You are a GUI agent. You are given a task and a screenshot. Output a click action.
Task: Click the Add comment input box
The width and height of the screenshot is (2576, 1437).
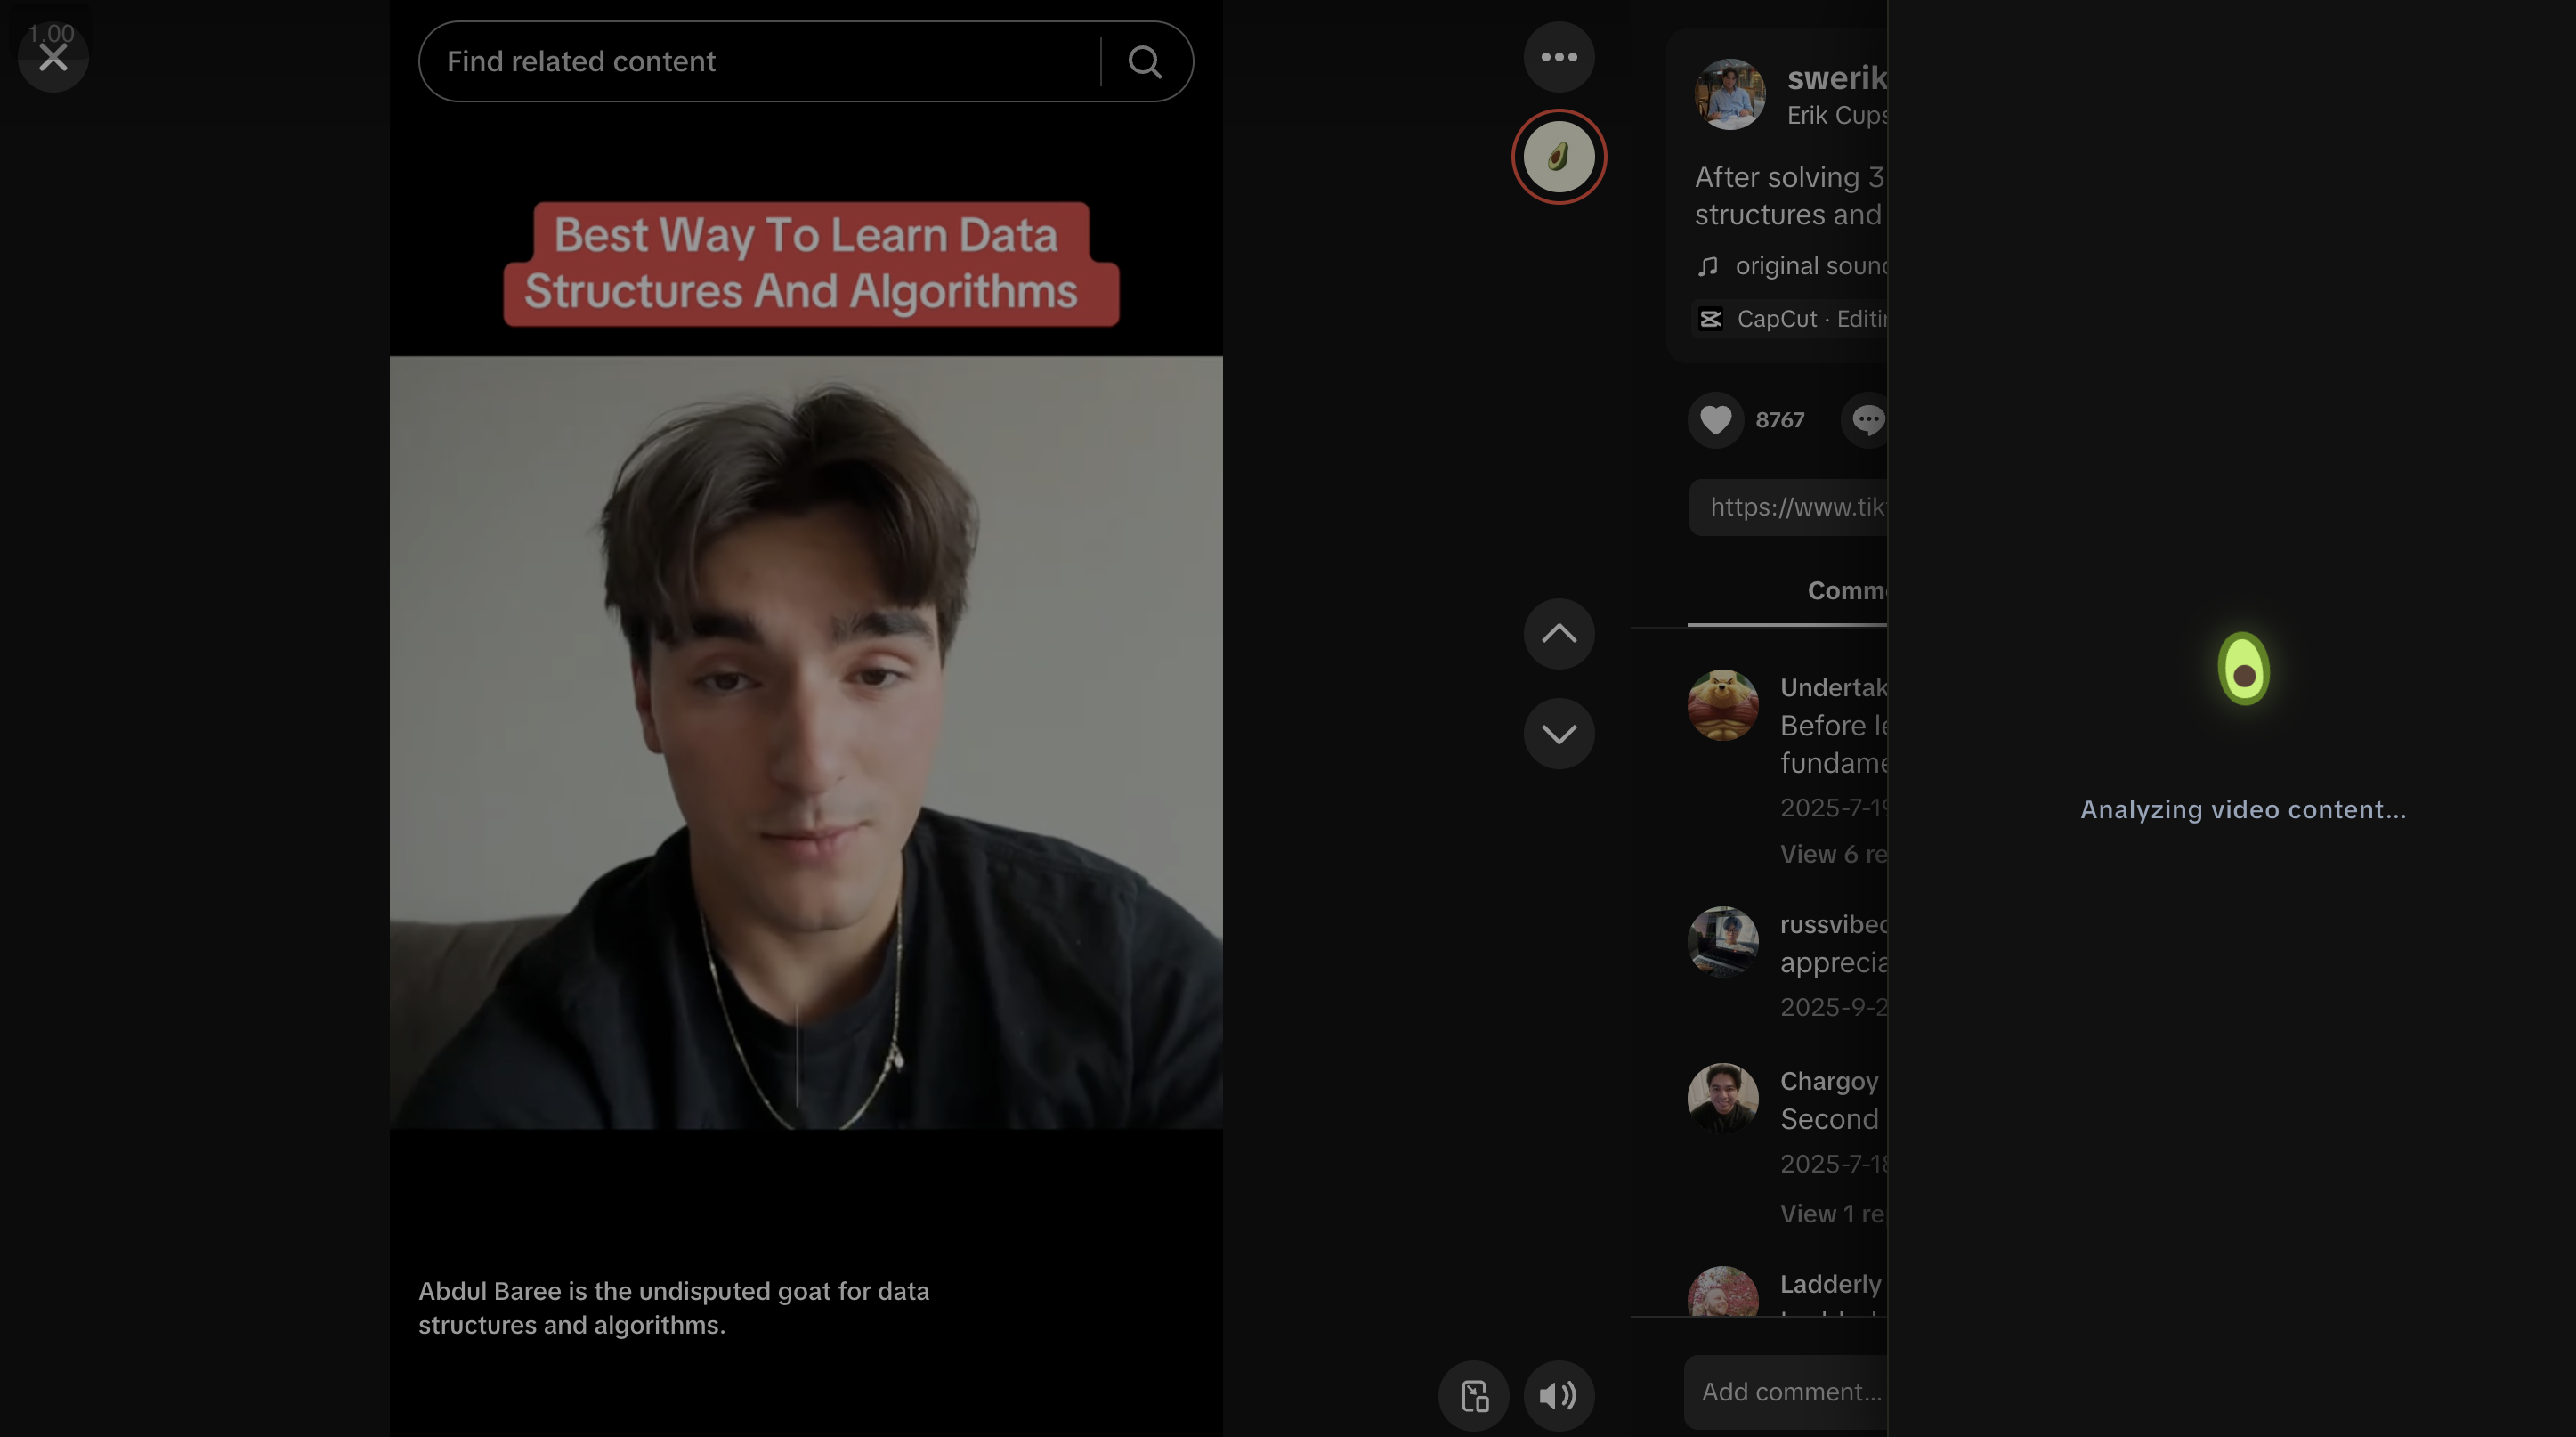tap(1790, 1392)
